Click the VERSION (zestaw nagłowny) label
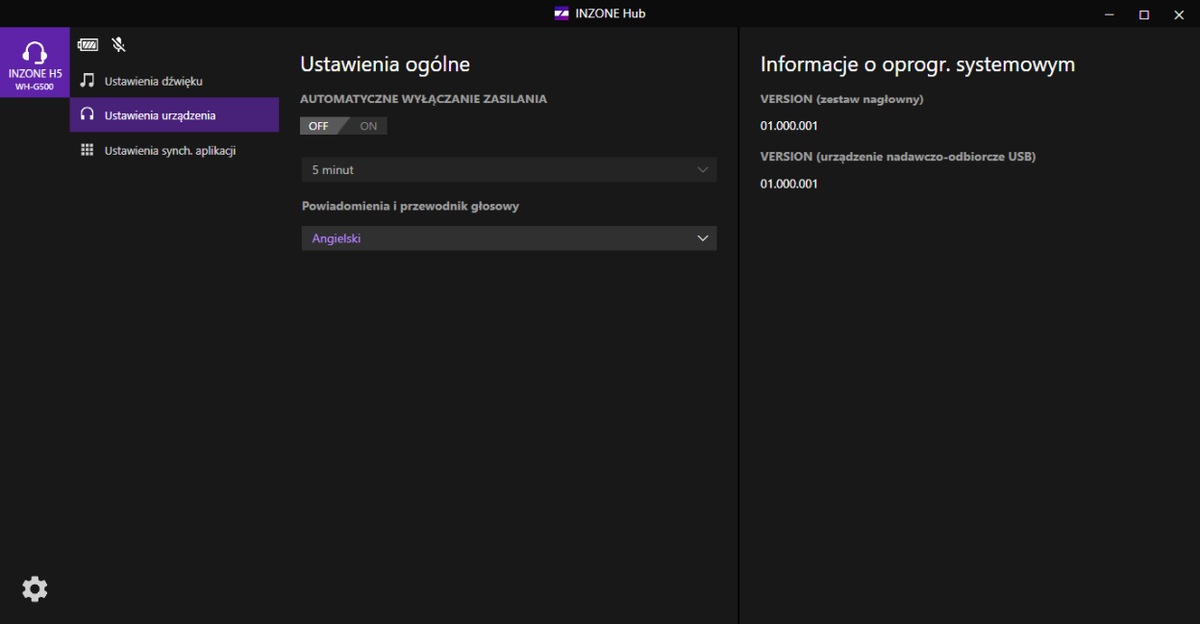 (841, 99)
